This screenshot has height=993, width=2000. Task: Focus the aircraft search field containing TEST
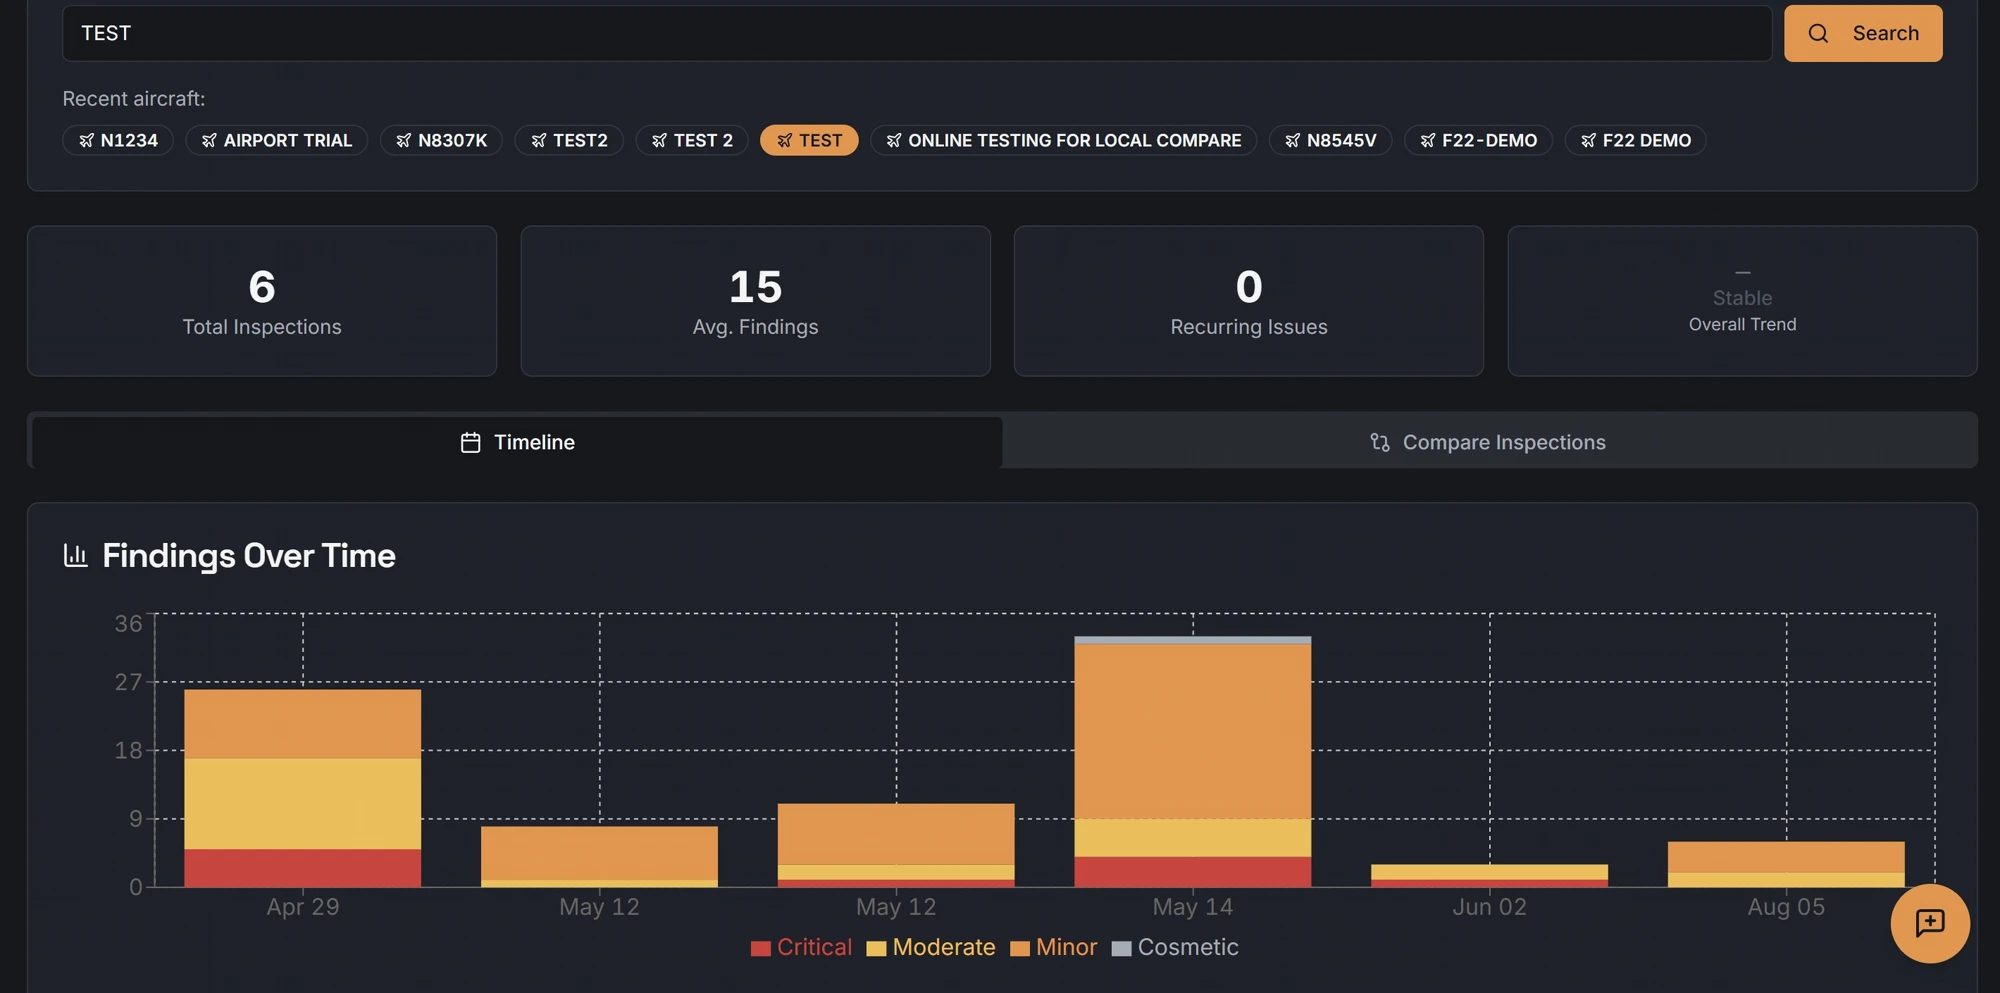tap(917, 33)
